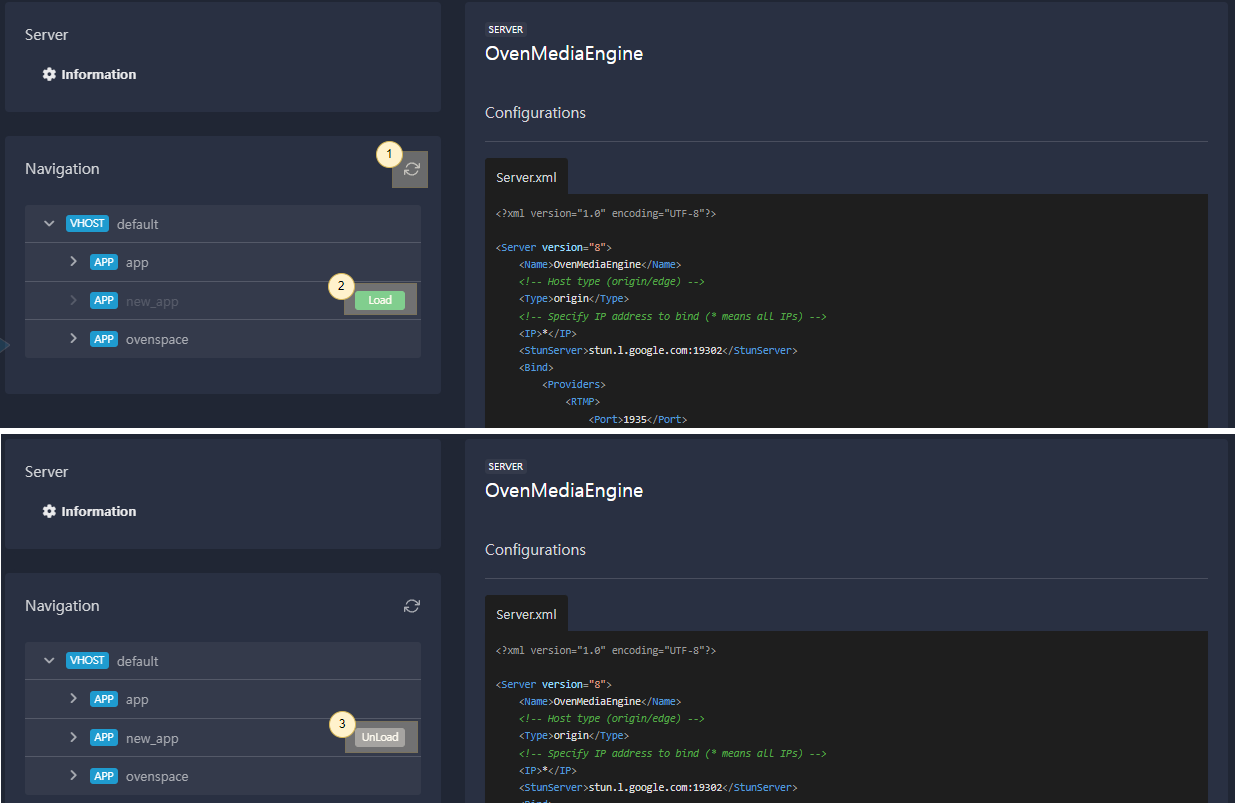Click 'Configurations' heading in lower screenshot
This screenshot has width=1235, height=803.
[535, 550]
